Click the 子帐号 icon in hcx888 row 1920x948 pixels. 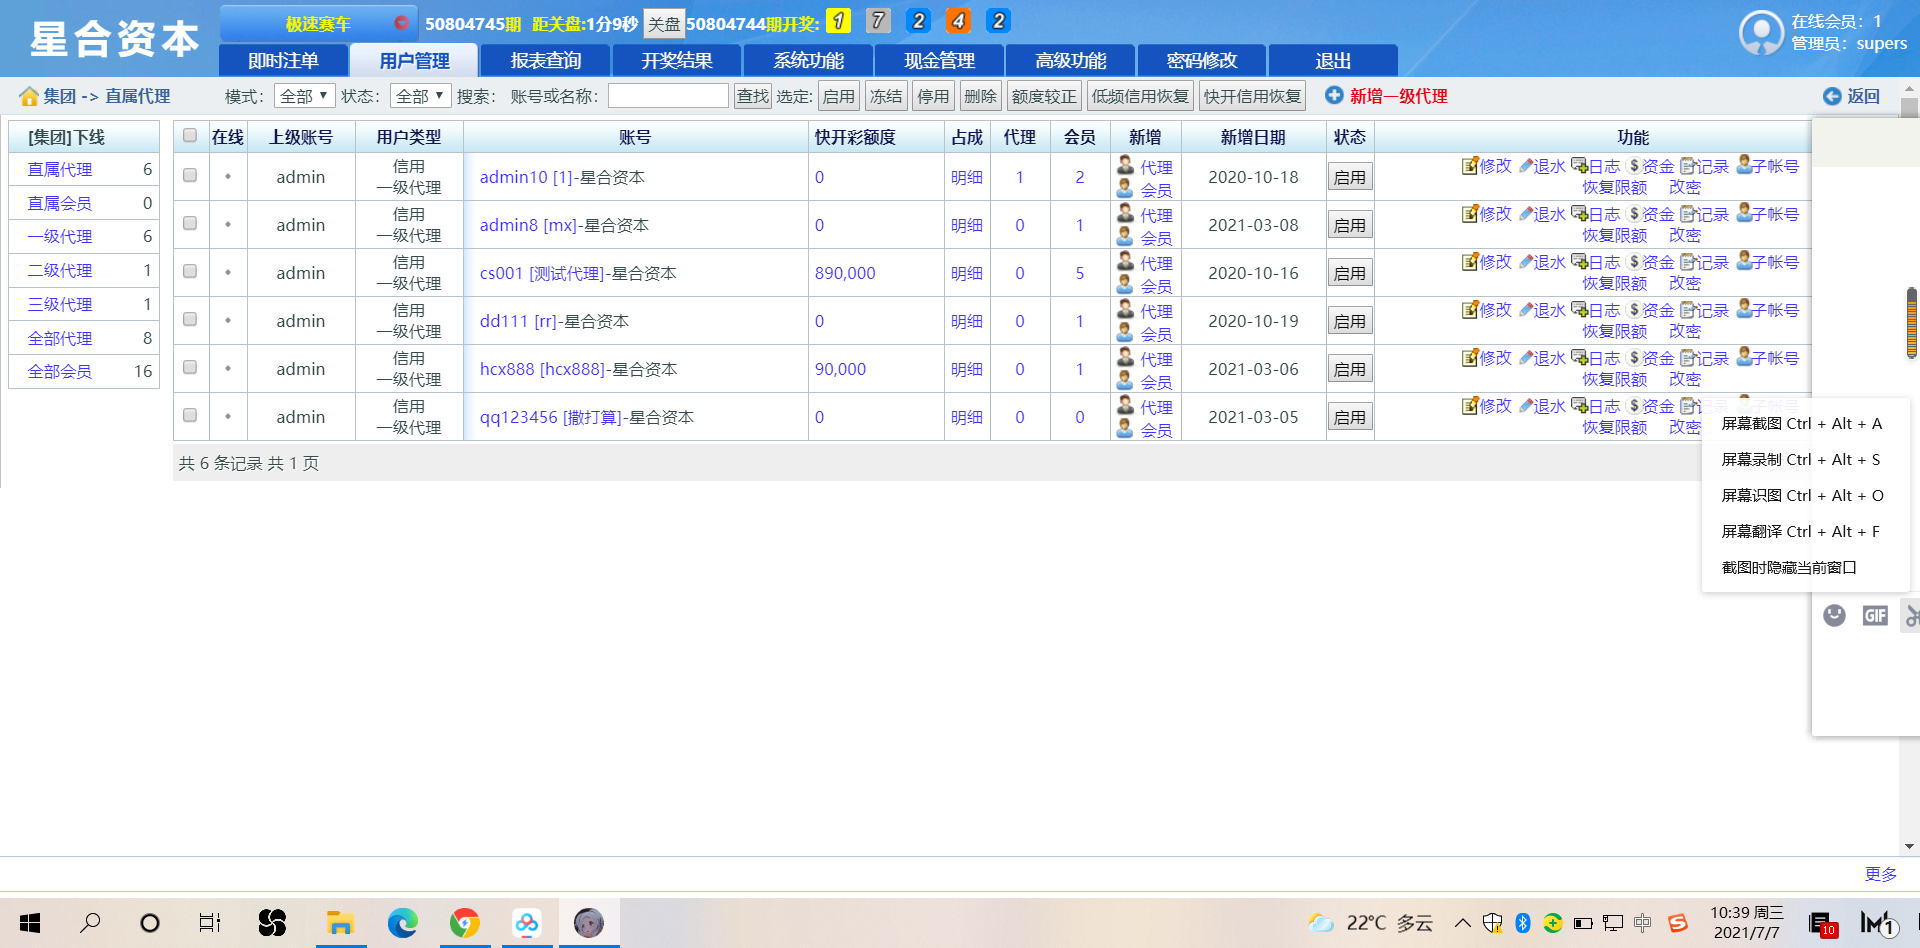1745,358
